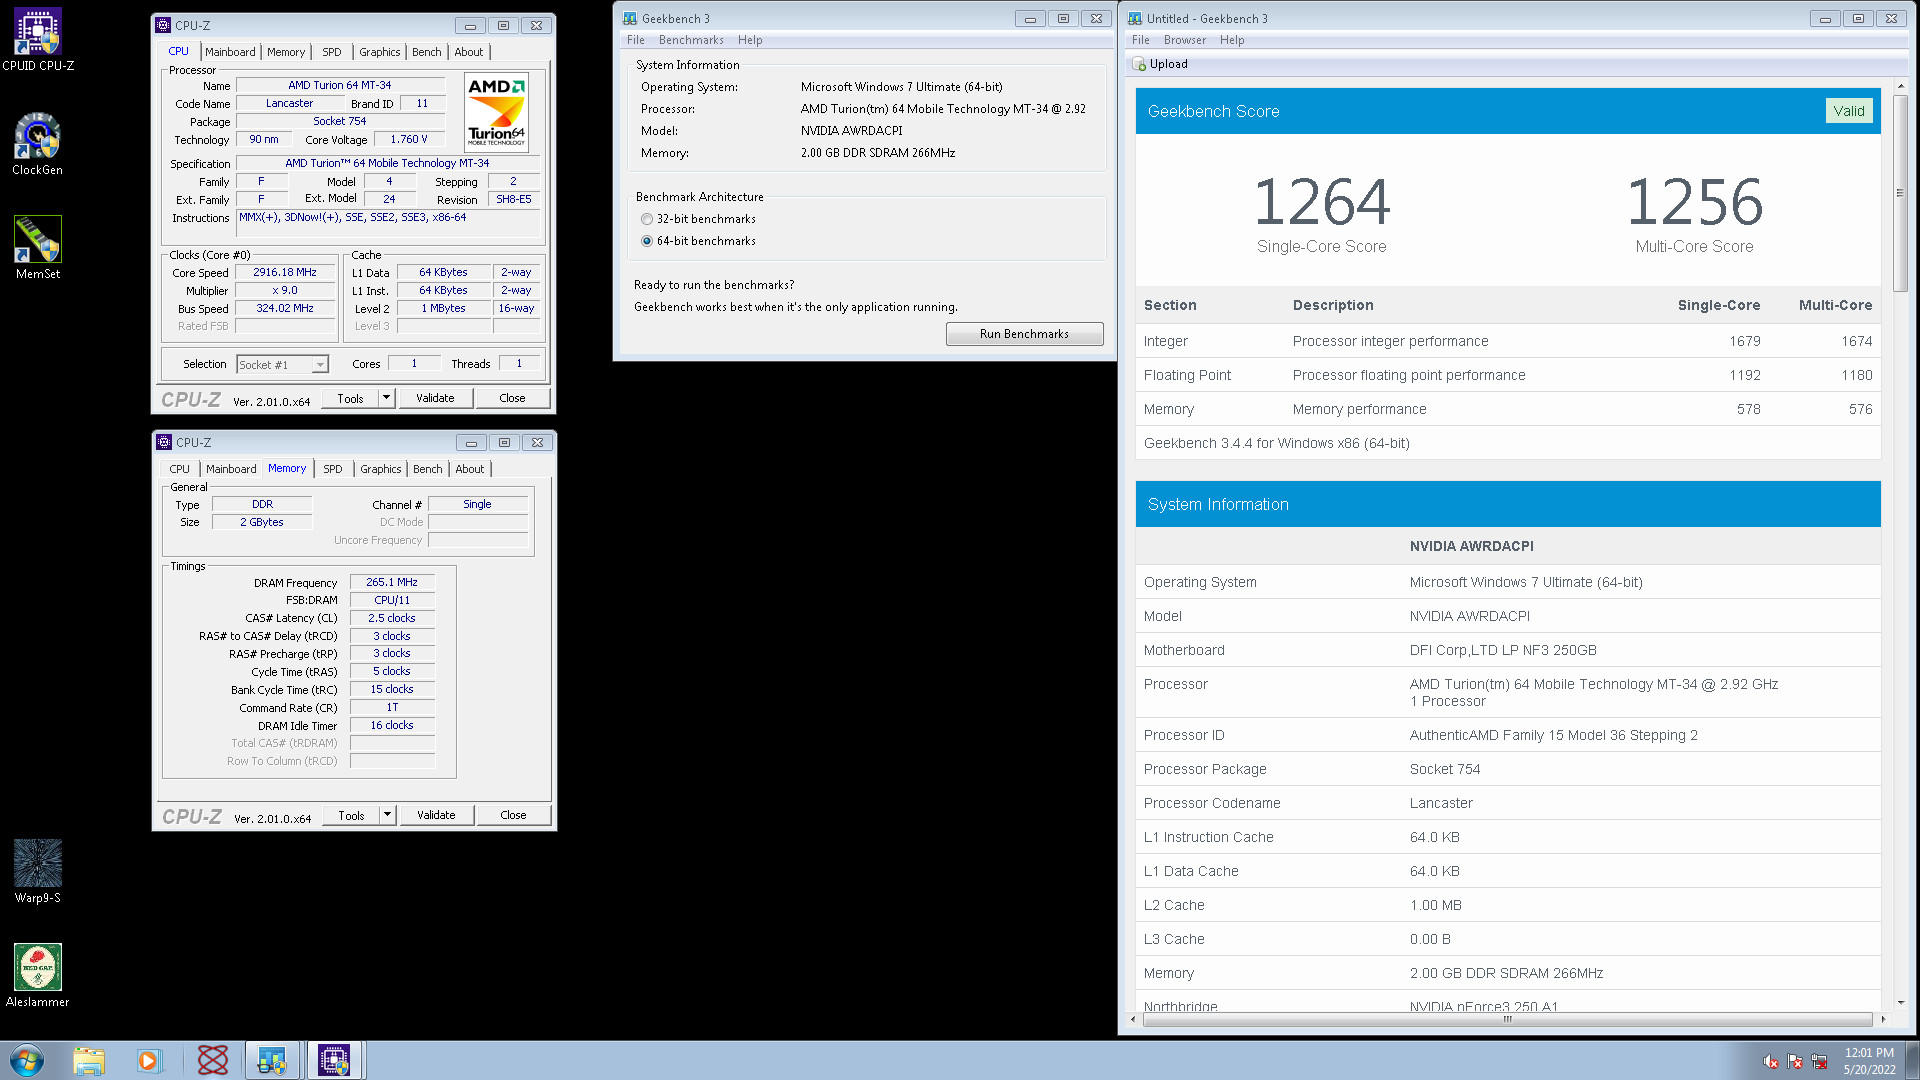Switch to Geekbench taskbar button
The height and width of the screenshot is (1080, 1920).
[x=272, y=1060]
